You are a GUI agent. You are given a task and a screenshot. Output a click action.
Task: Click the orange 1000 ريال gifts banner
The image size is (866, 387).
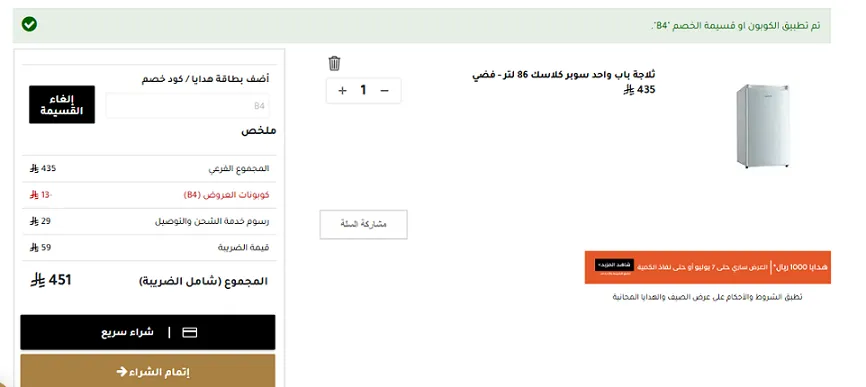(x=707, y=267)
